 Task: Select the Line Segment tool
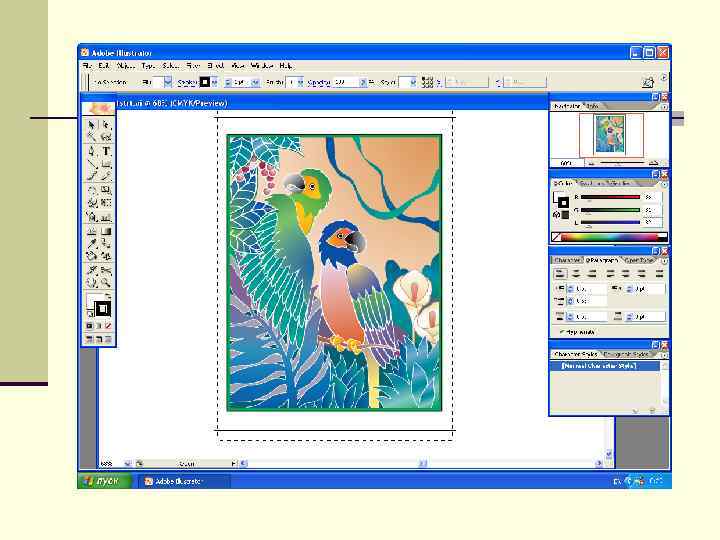point(92,163)
